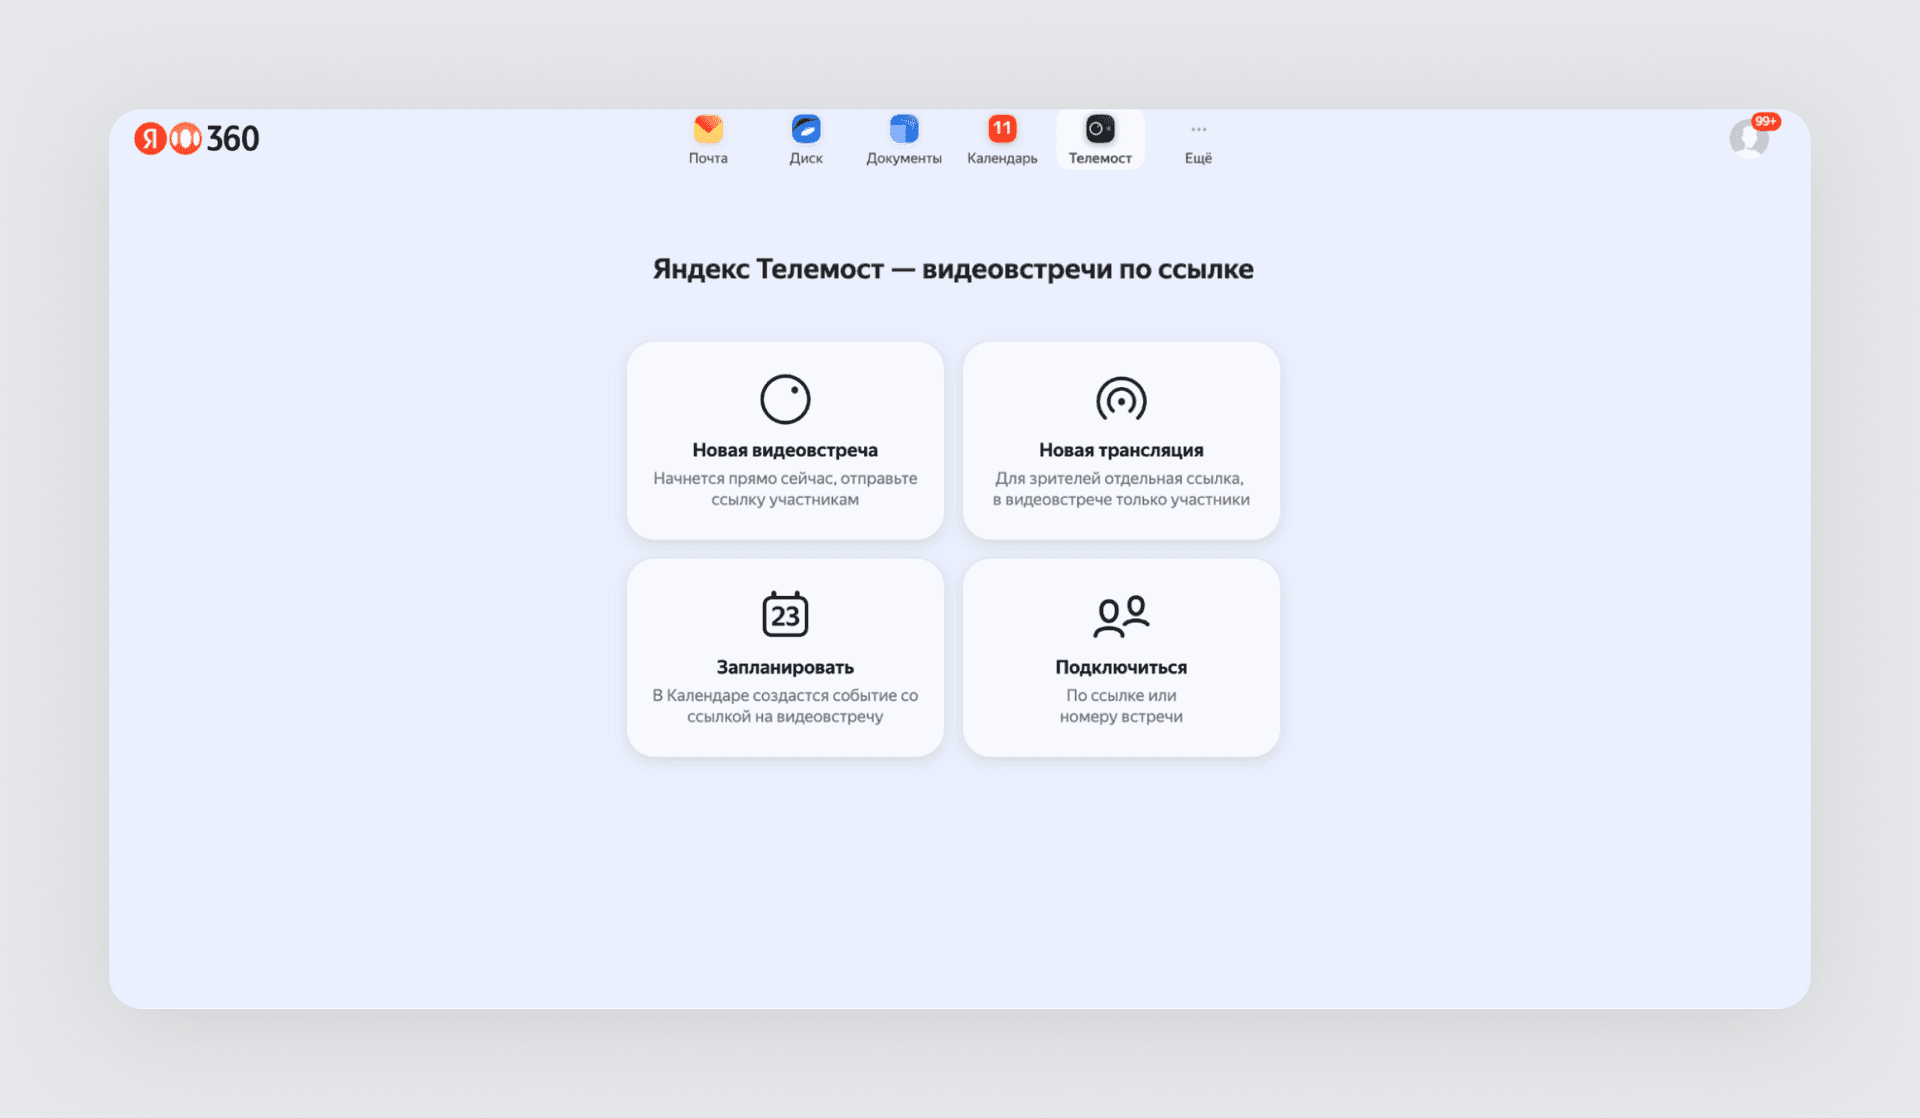Click the Диск tab label
The height and width of the screenshot is (1118, 1920).
click(806, 158)
